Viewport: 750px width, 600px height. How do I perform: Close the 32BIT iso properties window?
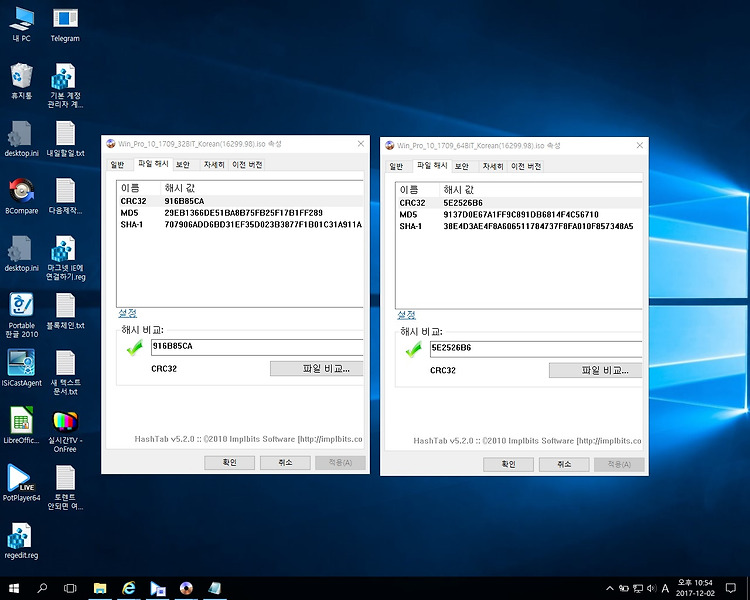pos(361,144)
